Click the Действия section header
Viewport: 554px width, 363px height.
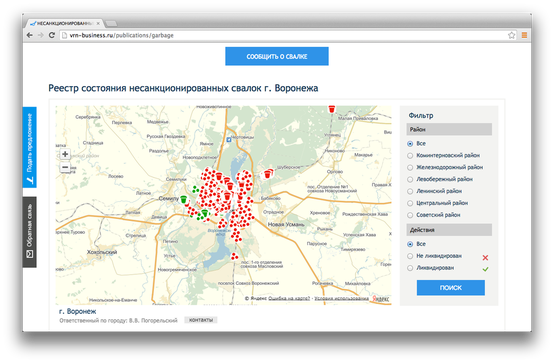(449, 230)
